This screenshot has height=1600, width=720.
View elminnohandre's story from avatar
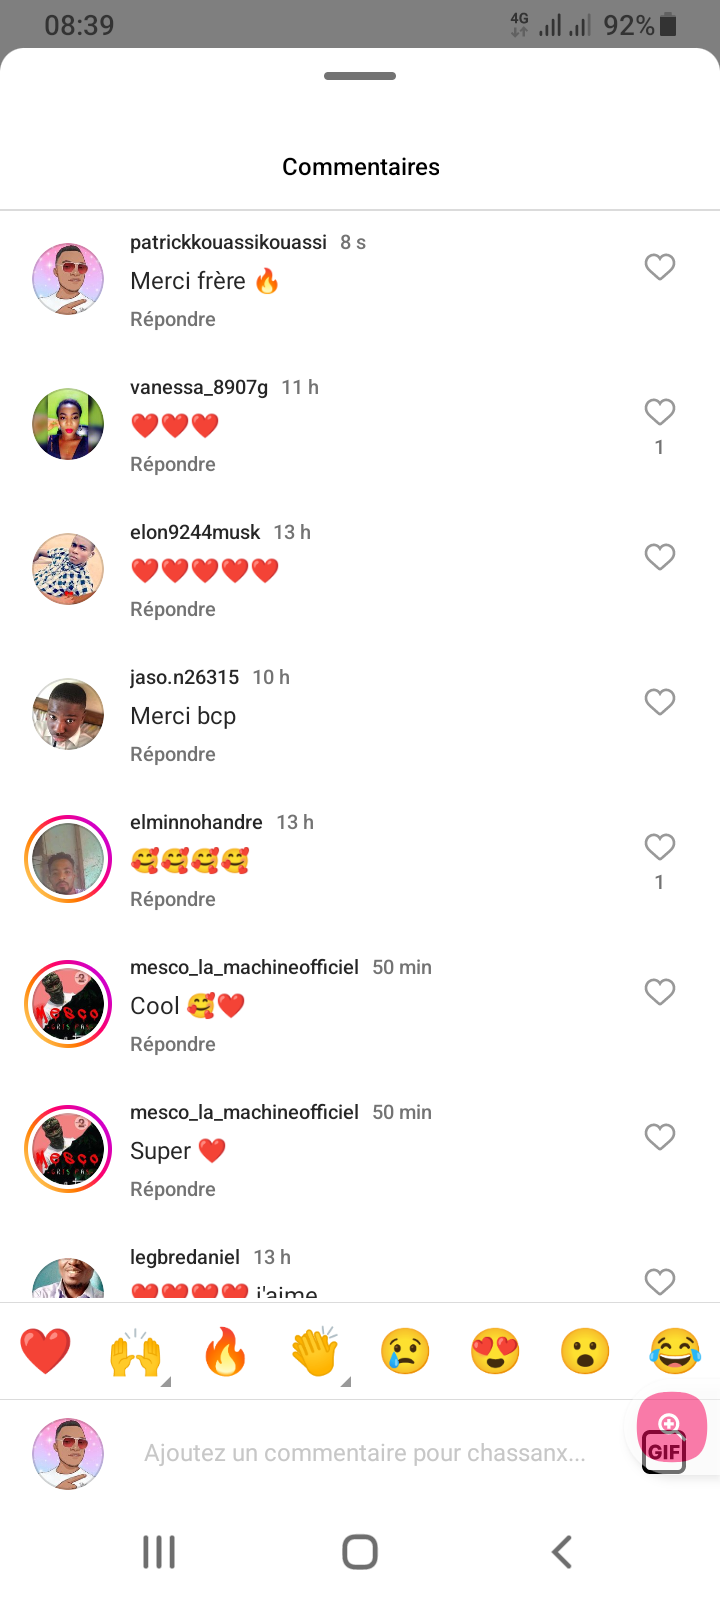pos(68,859)
